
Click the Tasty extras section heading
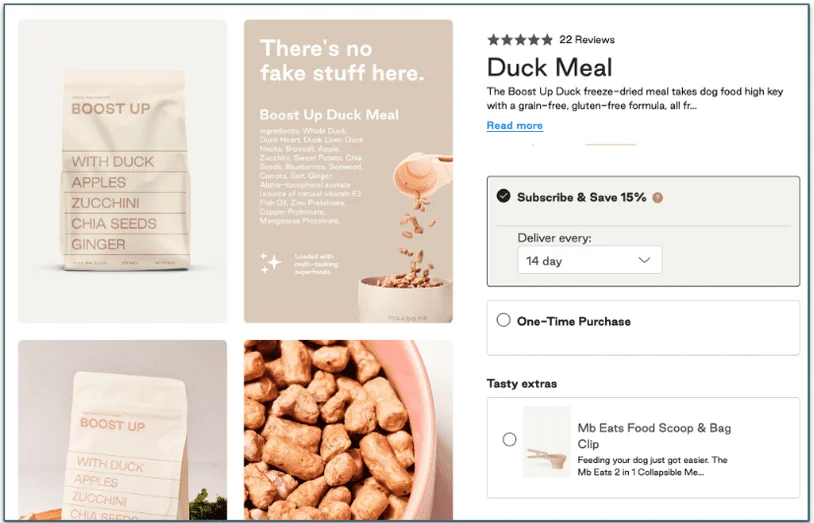522,384
